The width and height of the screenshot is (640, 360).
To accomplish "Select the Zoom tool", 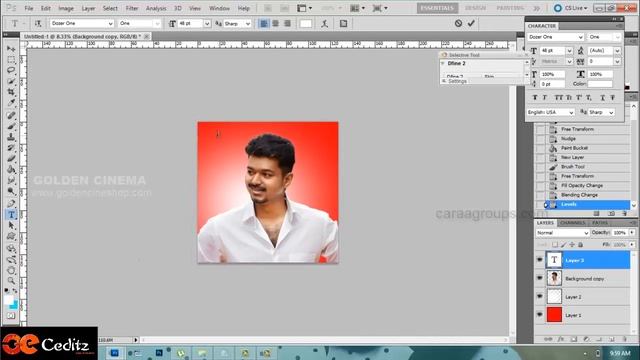I will [x=11, y=280].
